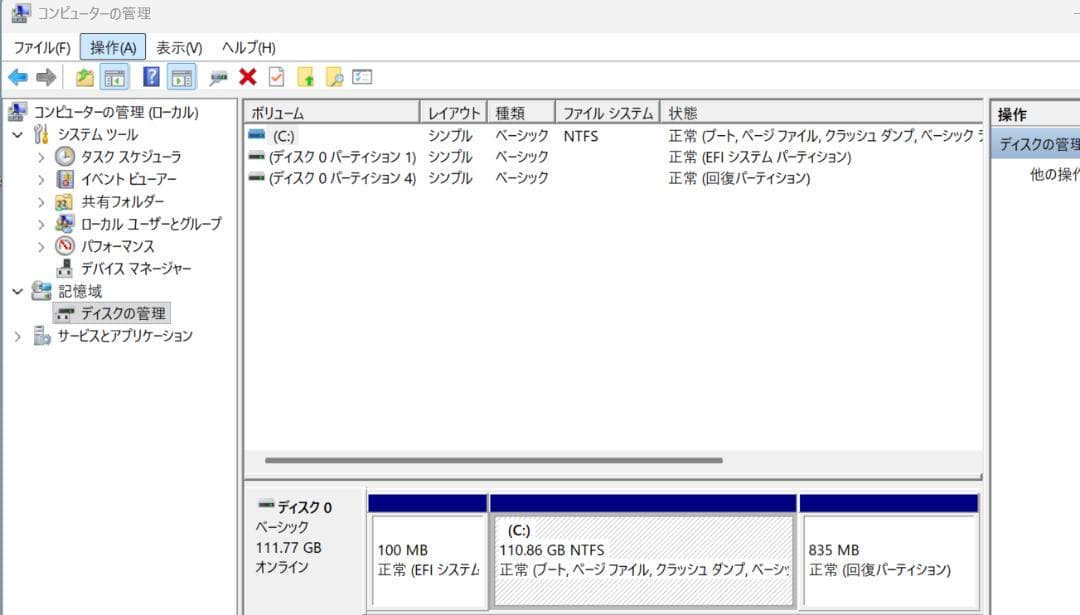Click the blue Back navigation arrow
The width and height of the screenshot is (1080, 615).
(x=17, y=77)
